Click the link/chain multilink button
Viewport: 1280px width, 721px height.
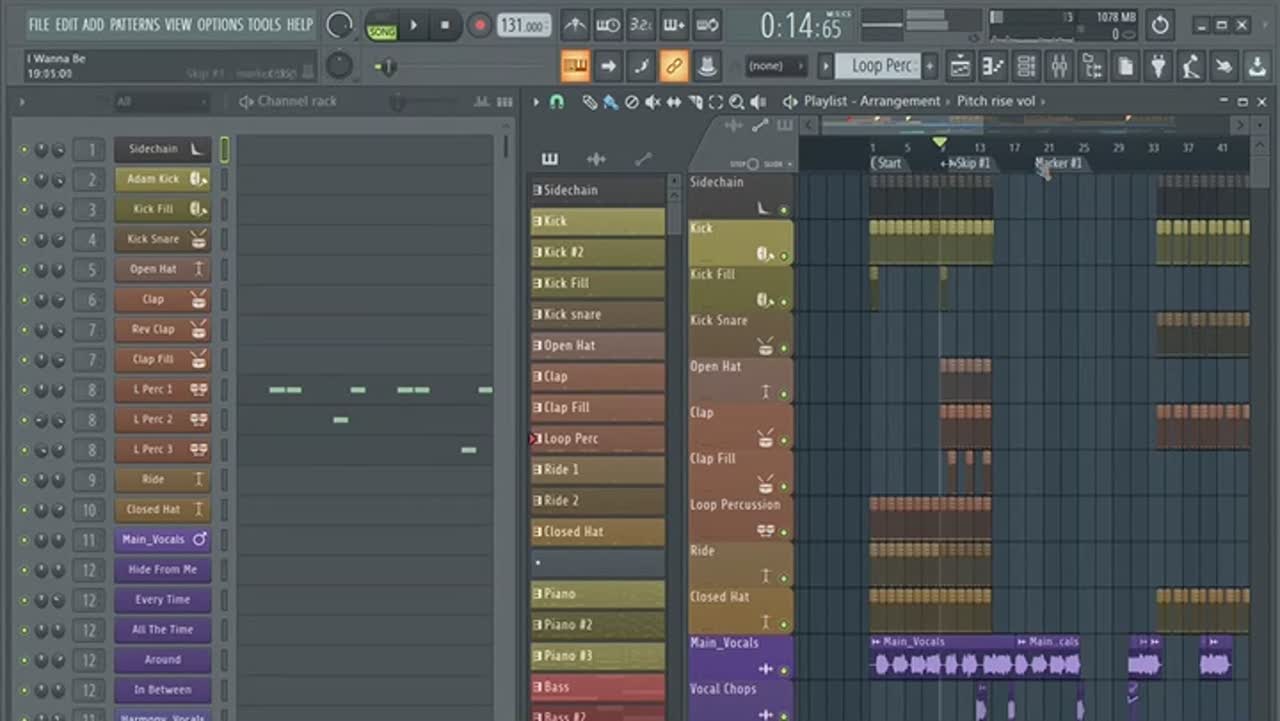(673, 67)
